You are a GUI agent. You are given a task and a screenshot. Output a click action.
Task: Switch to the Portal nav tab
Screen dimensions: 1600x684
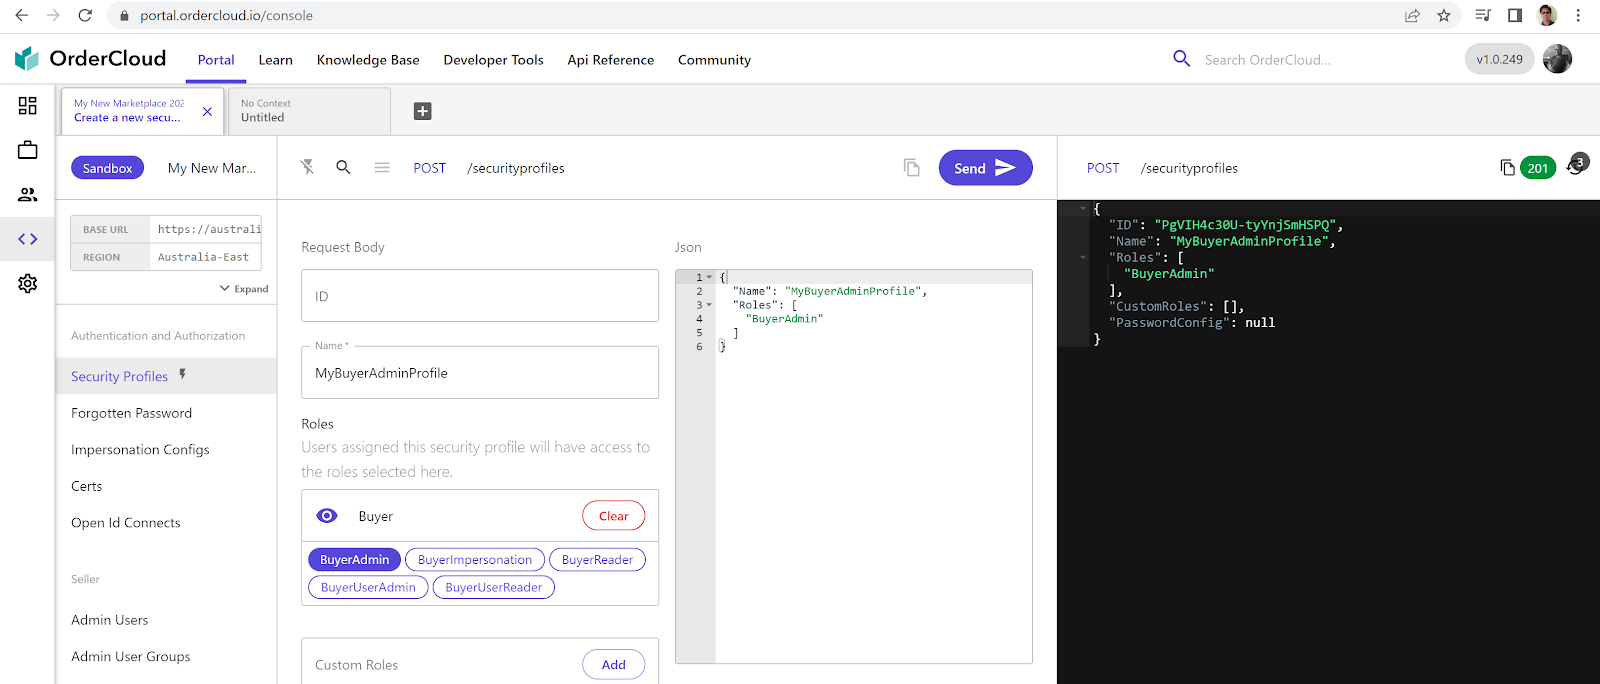pyautogui.click(x=216, y=60)
